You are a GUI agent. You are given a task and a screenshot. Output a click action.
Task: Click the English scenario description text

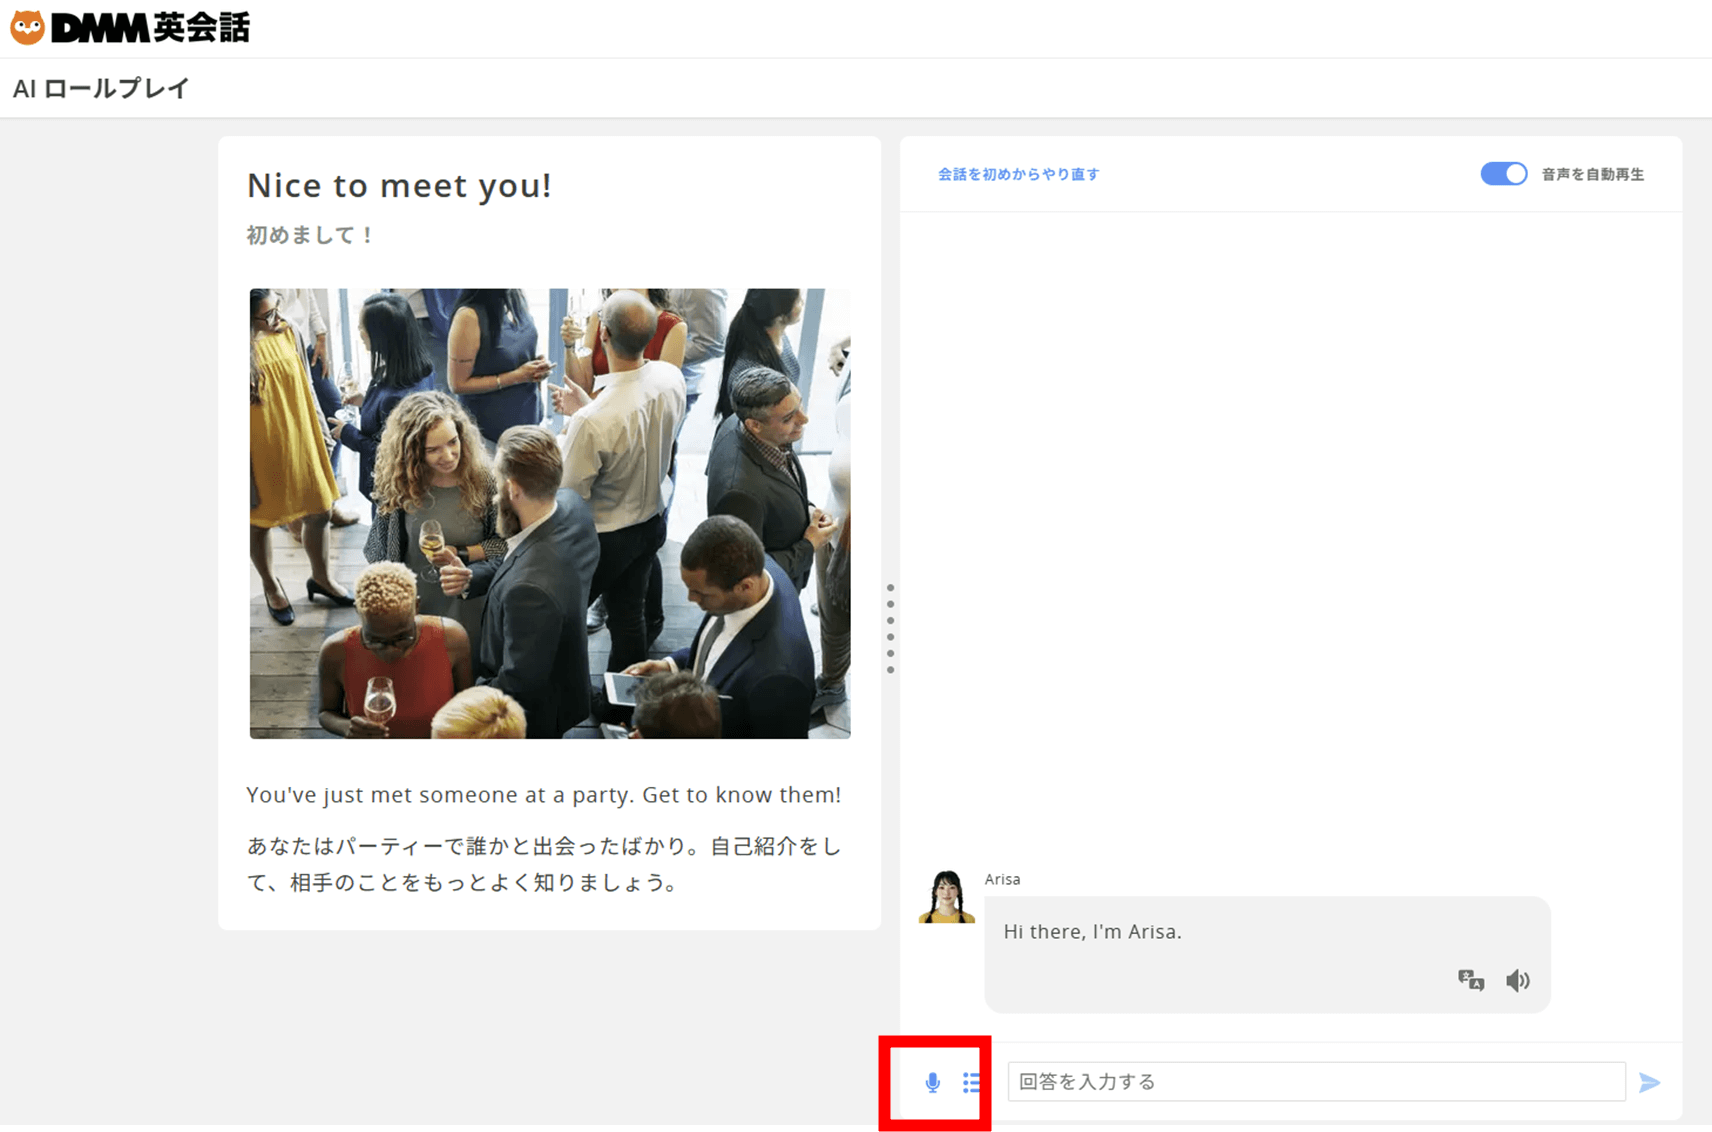pos(544,795)
